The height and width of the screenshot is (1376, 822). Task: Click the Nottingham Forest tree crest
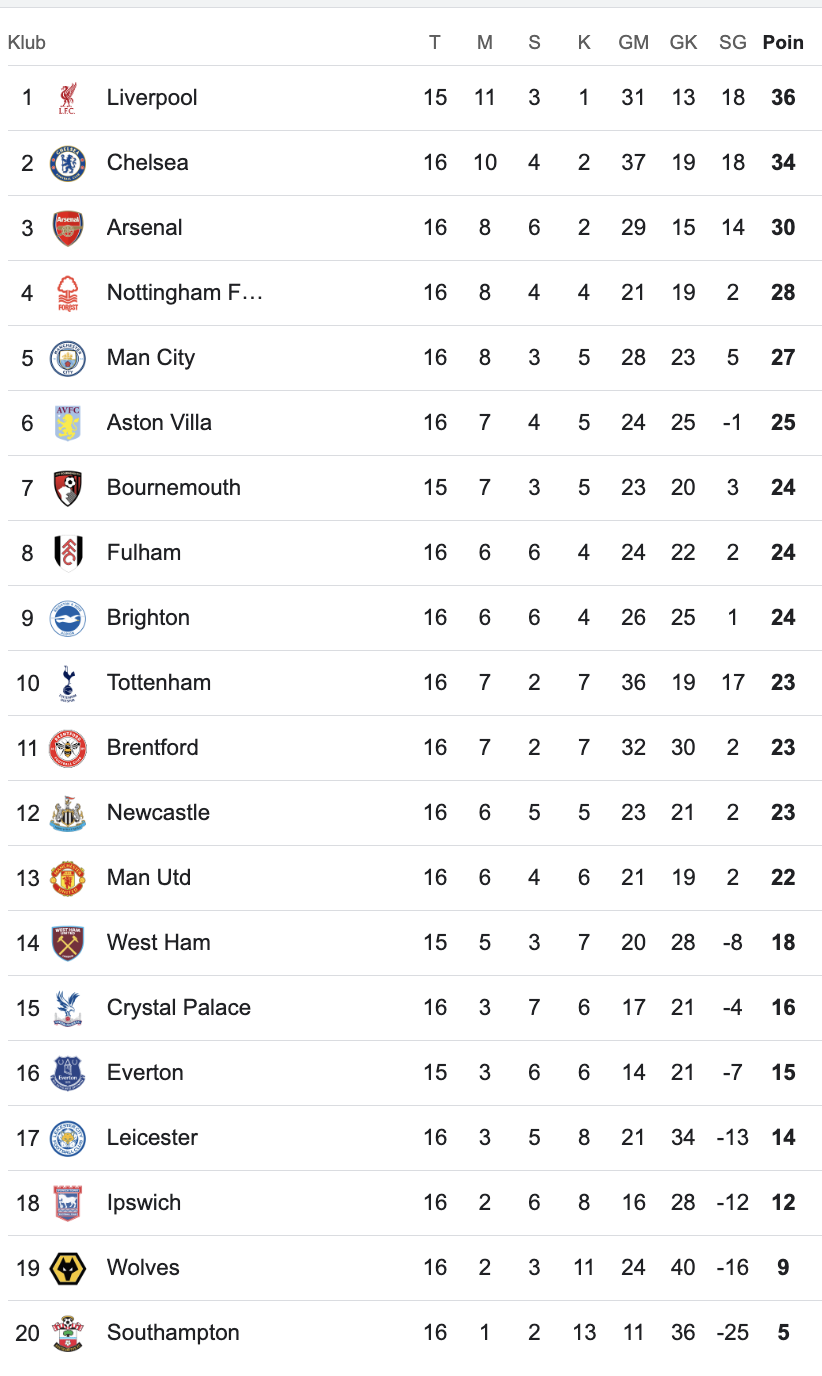[67, 293]
